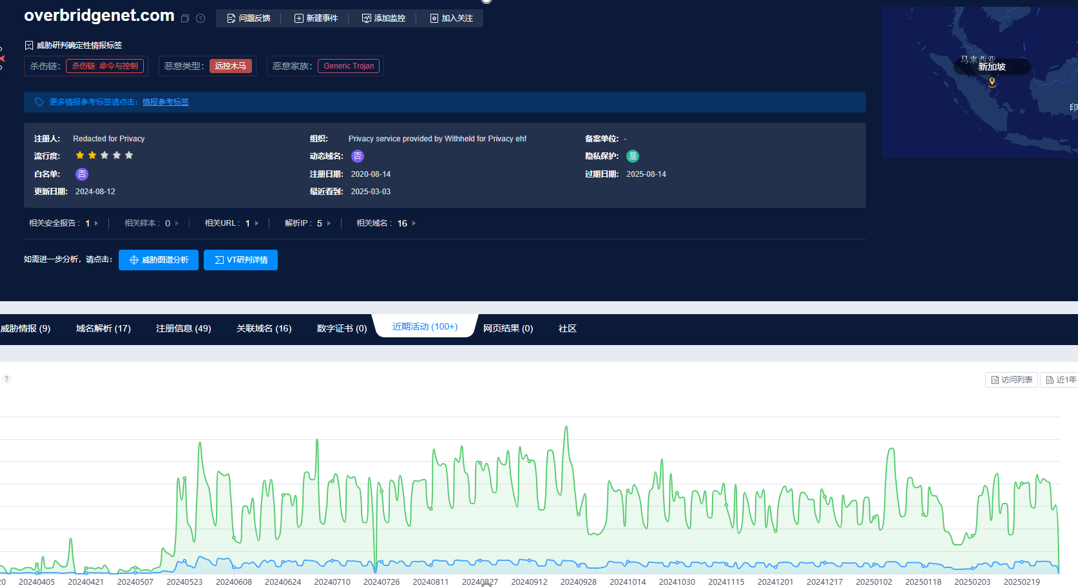Click 加入关注 to follow this domain
The width and height of the screenshot is (1078, 587).
pyautogui.click(x=451, y=18)
